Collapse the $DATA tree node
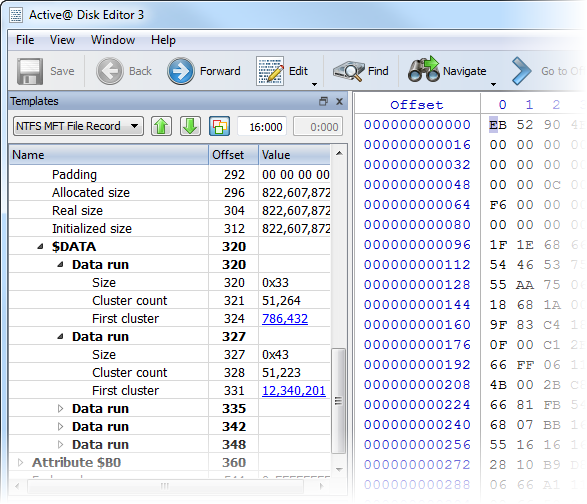 [40, 246]
